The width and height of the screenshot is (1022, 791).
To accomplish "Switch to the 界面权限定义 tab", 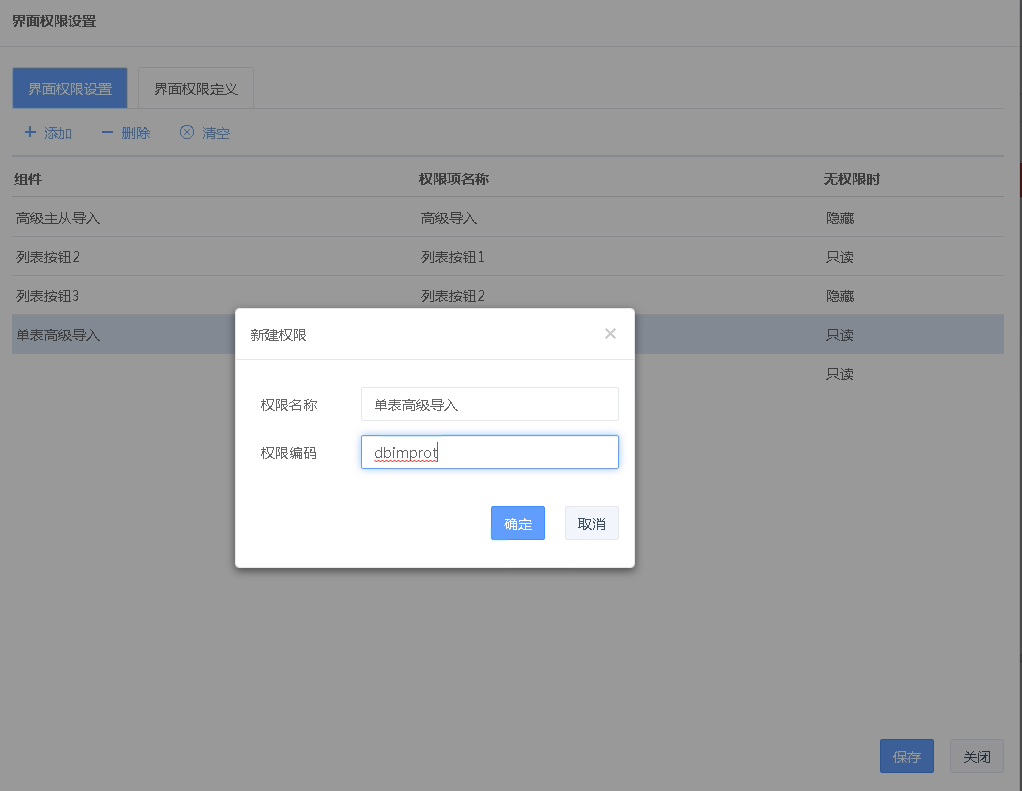I will [196, 88].
